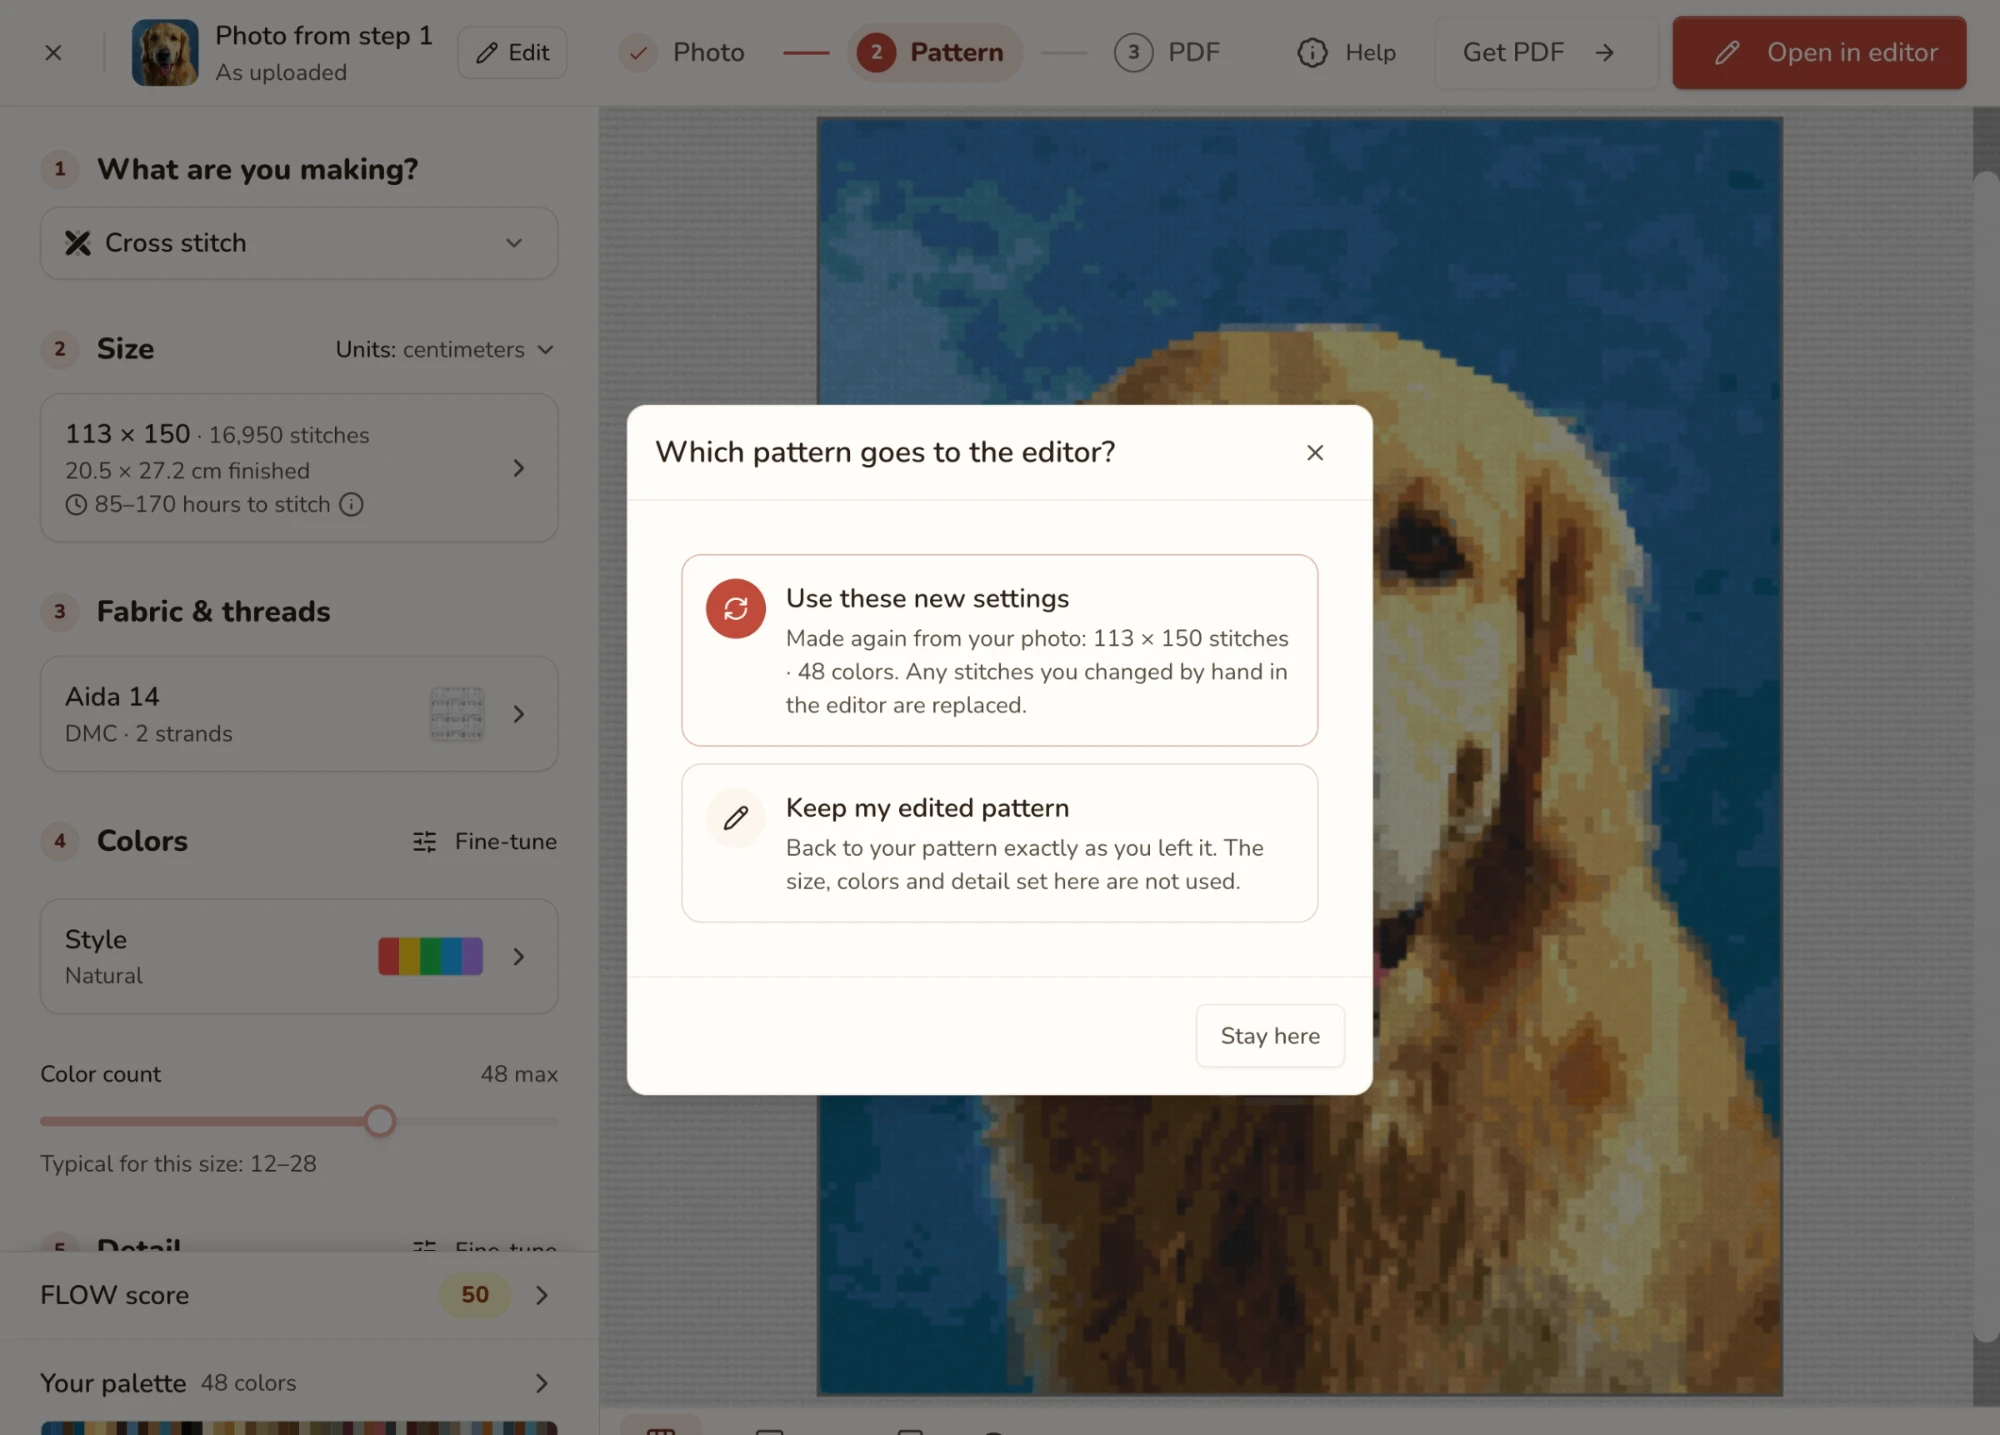Viewport: 2000px width, 1435px height.
Task: Click the pencil icon in edited pattern option
Action: pos(736,818)
